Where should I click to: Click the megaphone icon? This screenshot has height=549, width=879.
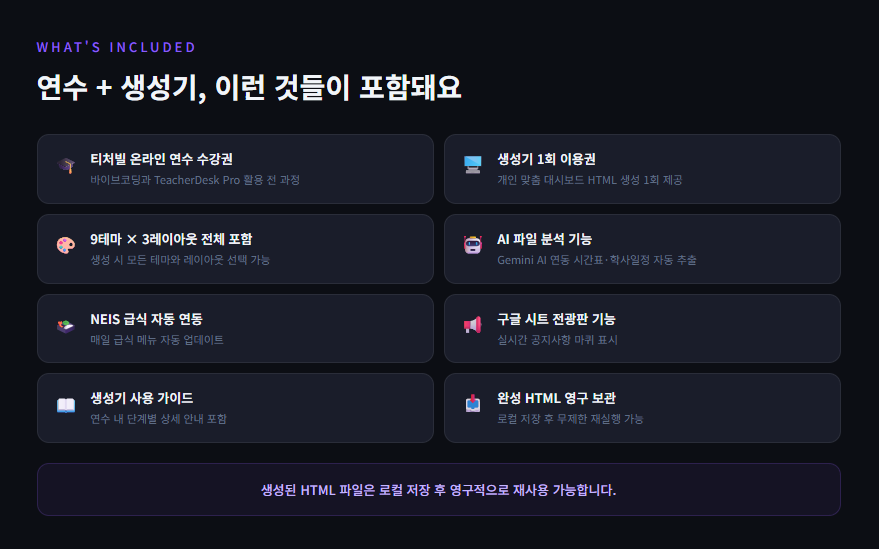coord(473,326)
